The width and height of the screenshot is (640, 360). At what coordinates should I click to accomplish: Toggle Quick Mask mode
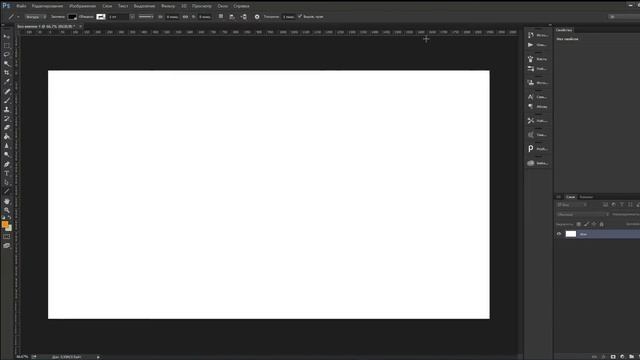tap(7, 236)
